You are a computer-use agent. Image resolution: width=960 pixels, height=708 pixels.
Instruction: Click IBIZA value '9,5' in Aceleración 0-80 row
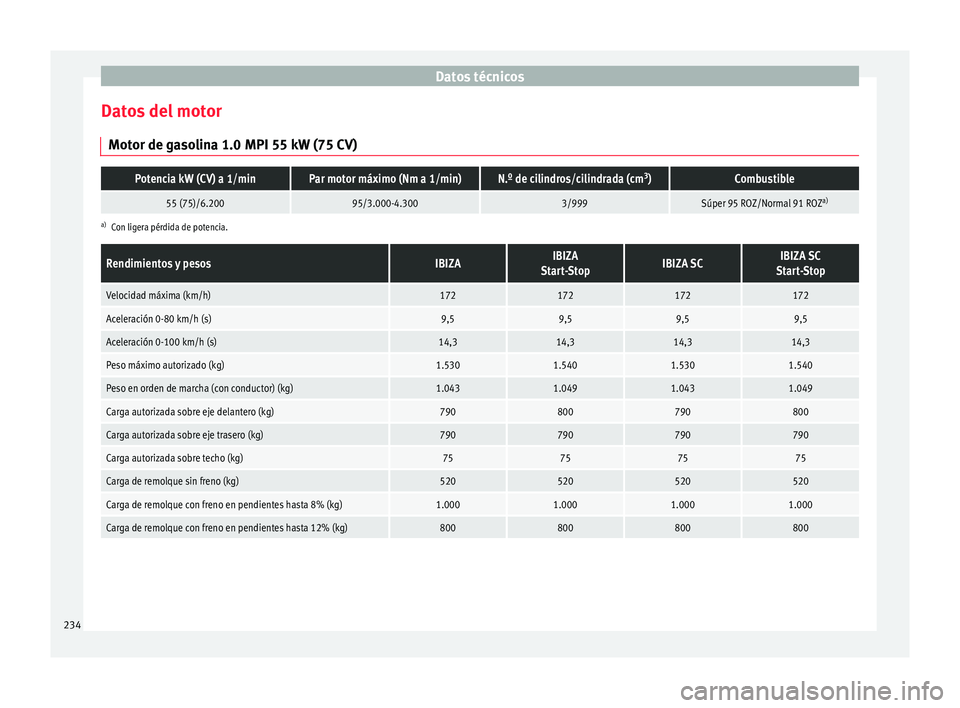(448, 318)
